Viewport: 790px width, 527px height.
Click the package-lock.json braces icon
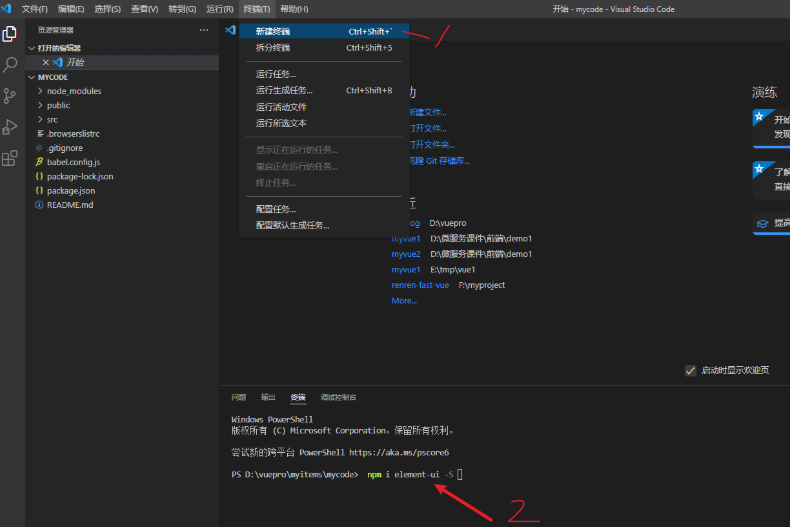tap(39, 176)
